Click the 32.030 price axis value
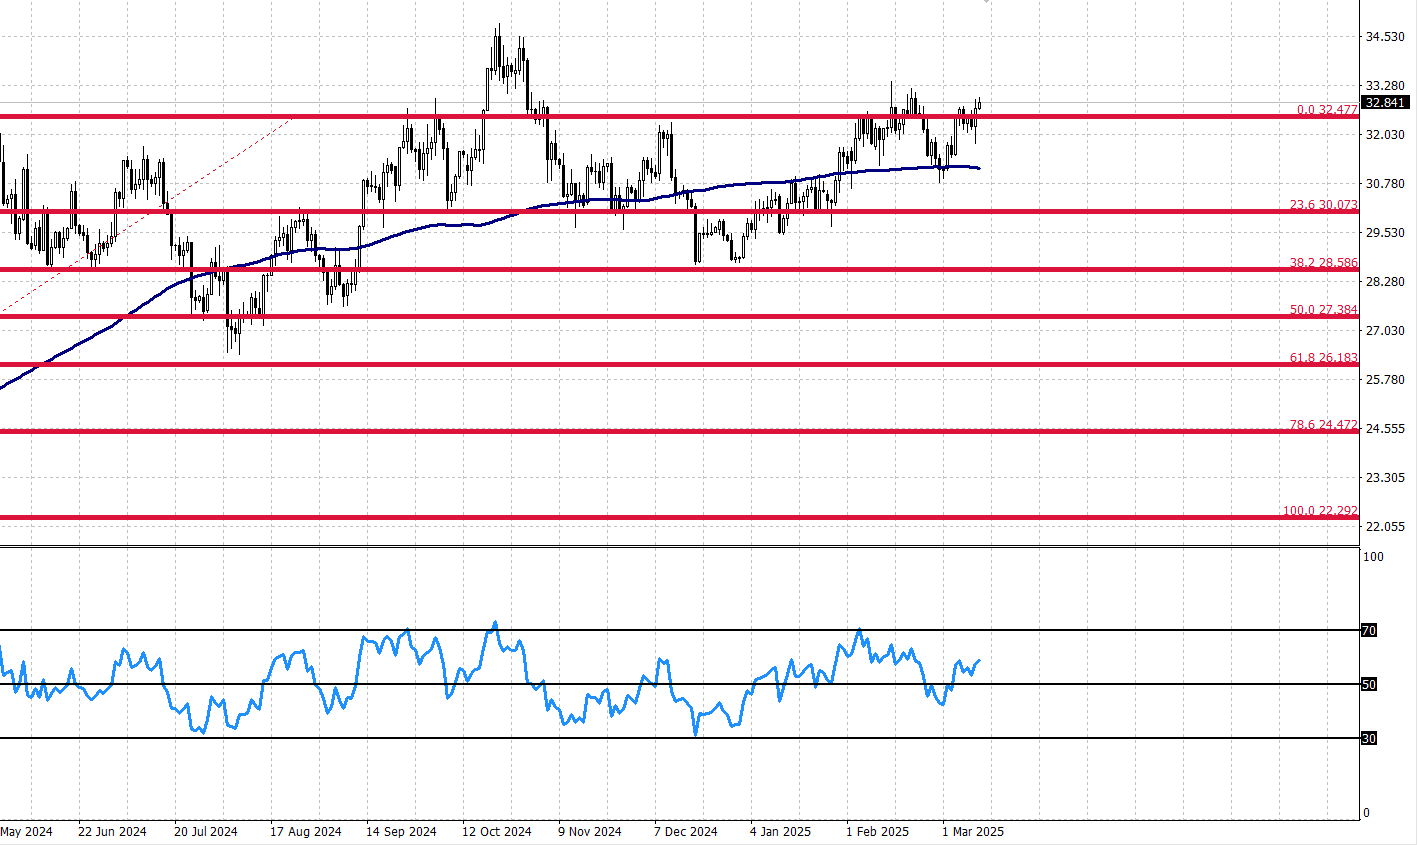Viewport: 1418px width, 845px height. tap(1385, 135)
